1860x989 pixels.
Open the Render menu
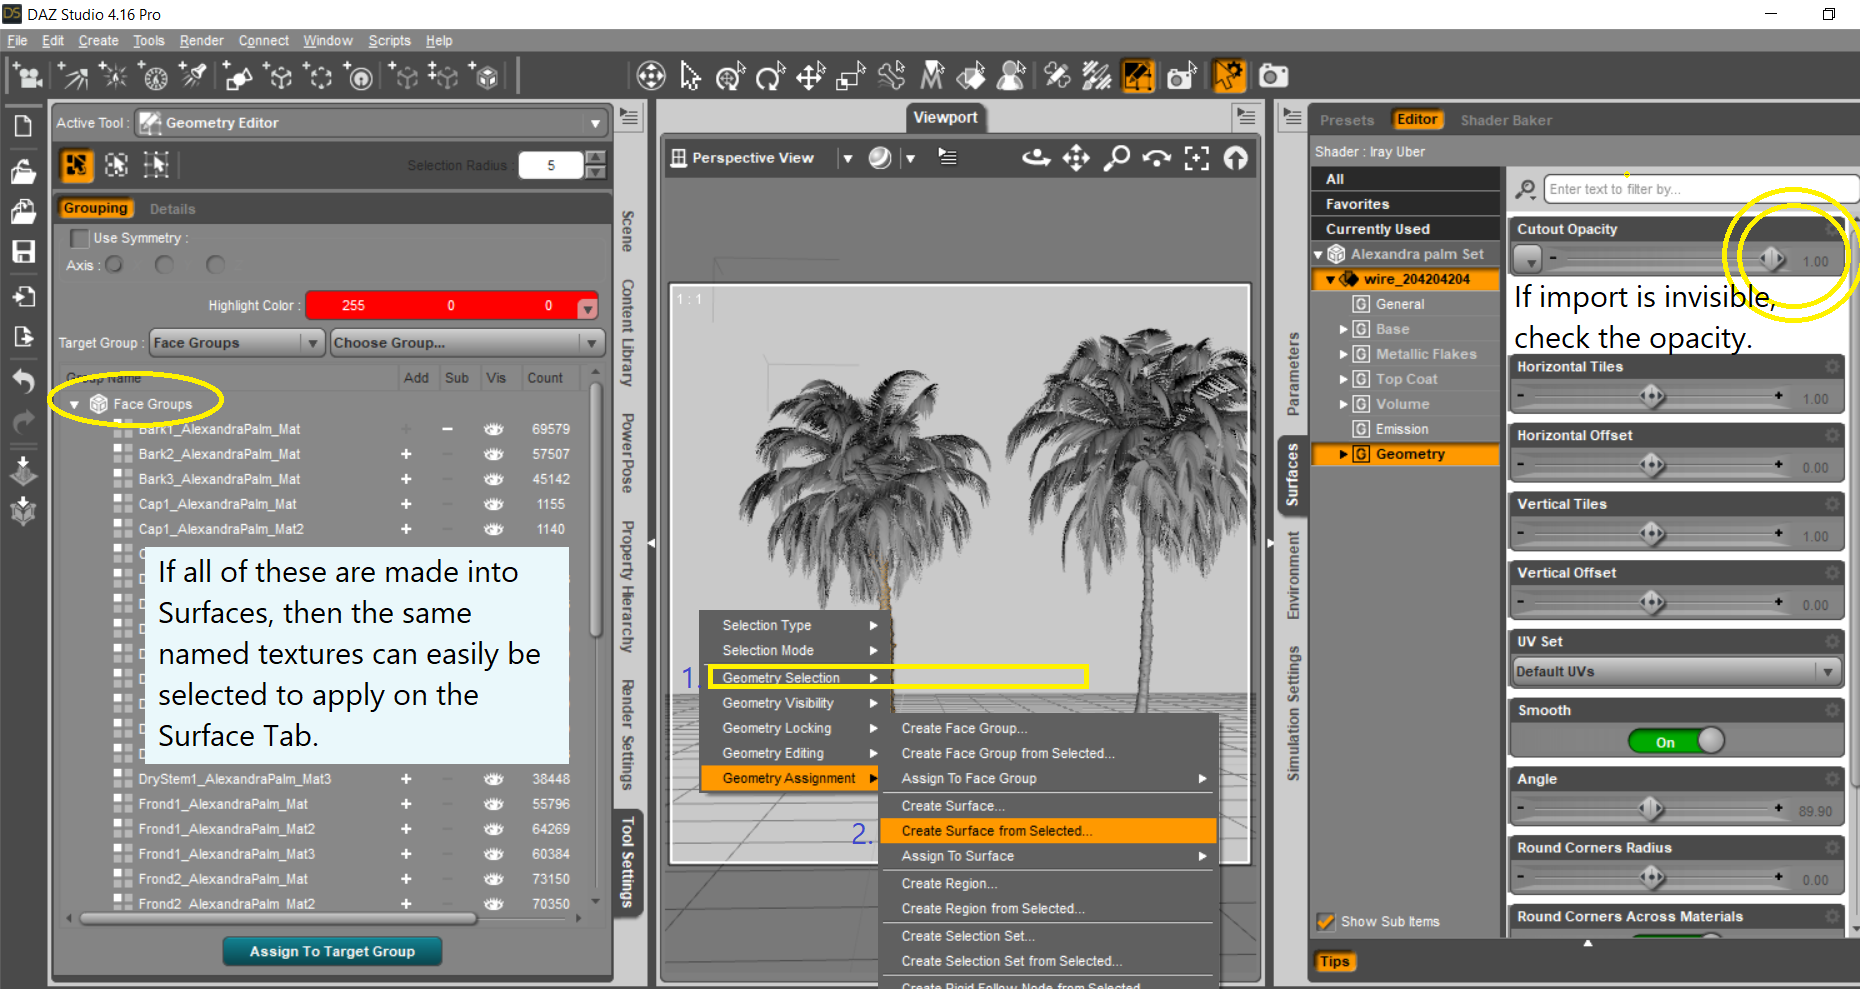click(x=201, y=41)
